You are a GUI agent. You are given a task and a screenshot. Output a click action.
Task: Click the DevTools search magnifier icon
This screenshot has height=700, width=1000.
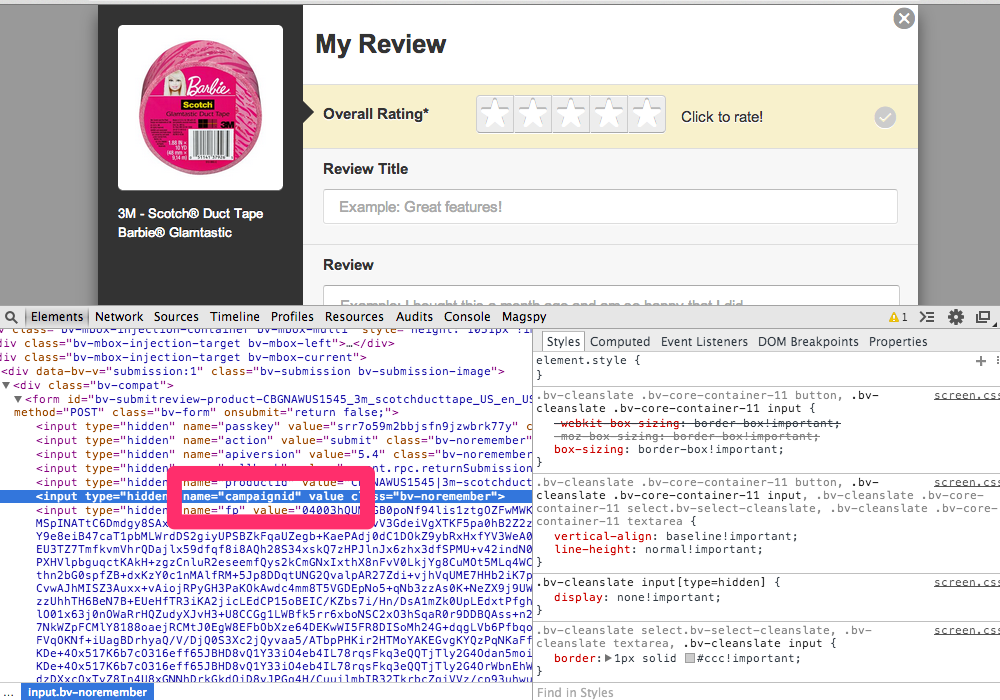(x=11, y=317)
